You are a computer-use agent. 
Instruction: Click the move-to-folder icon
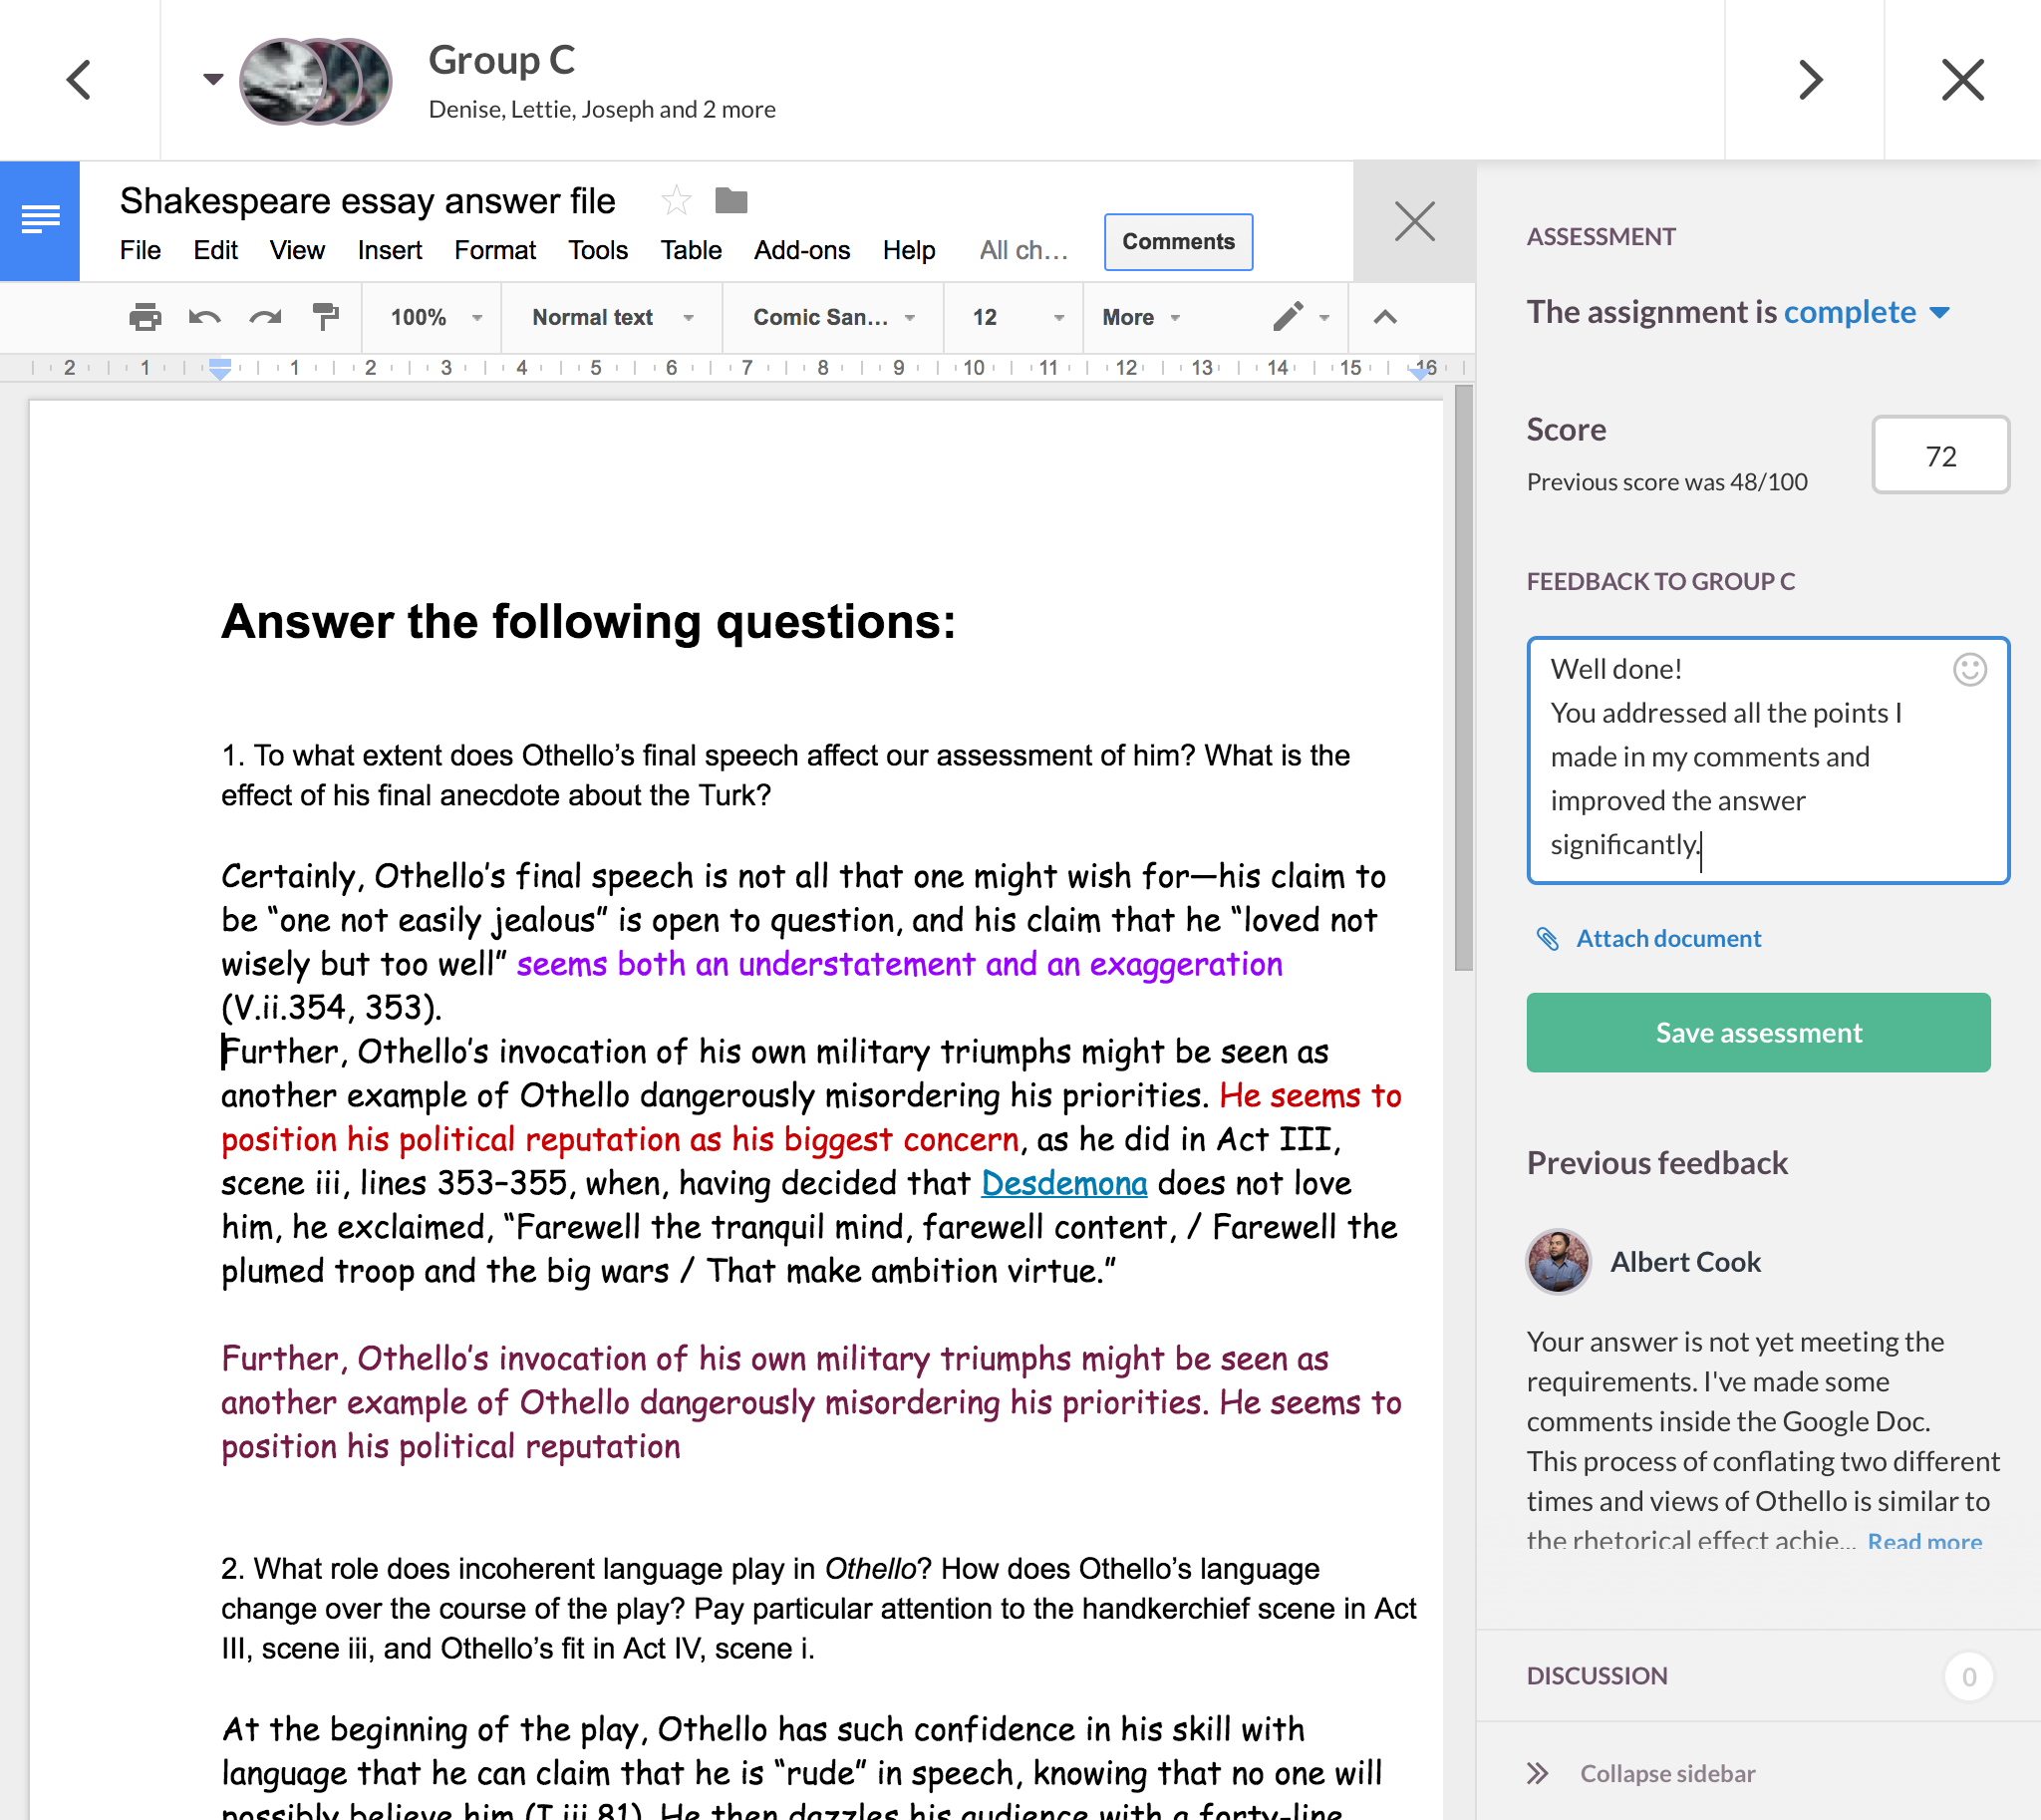point(731,201)
